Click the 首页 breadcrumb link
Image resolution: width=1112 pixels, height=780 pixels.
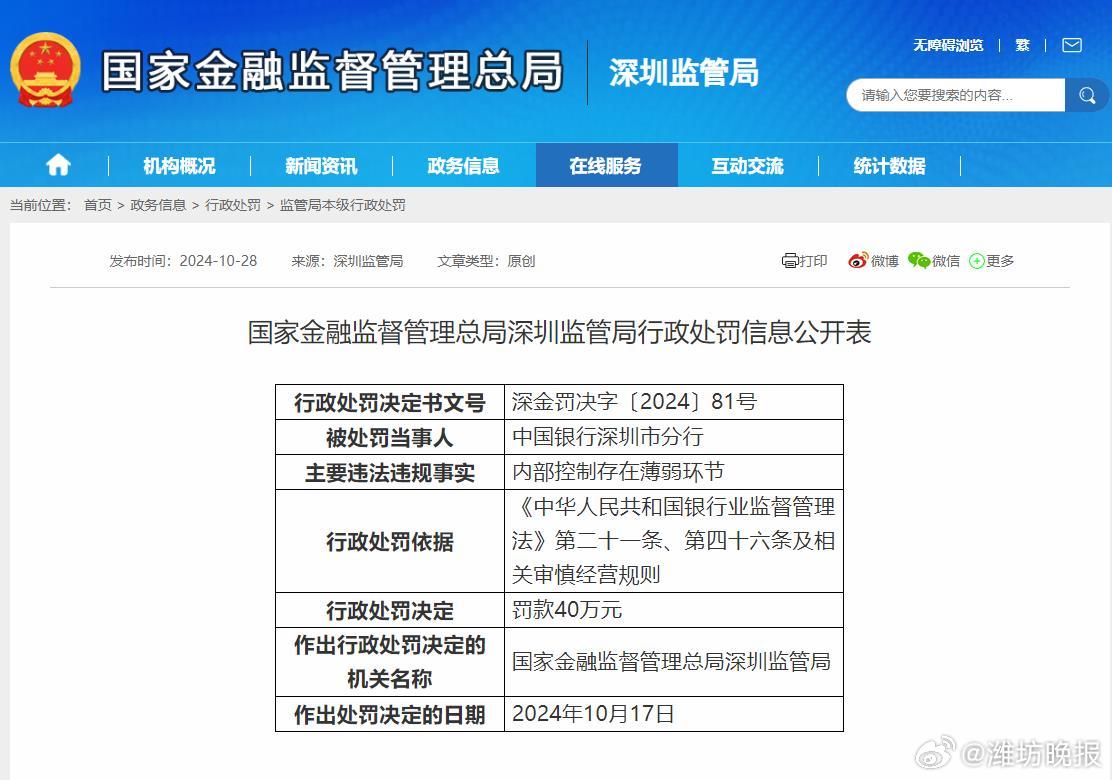tap(98, 205)
